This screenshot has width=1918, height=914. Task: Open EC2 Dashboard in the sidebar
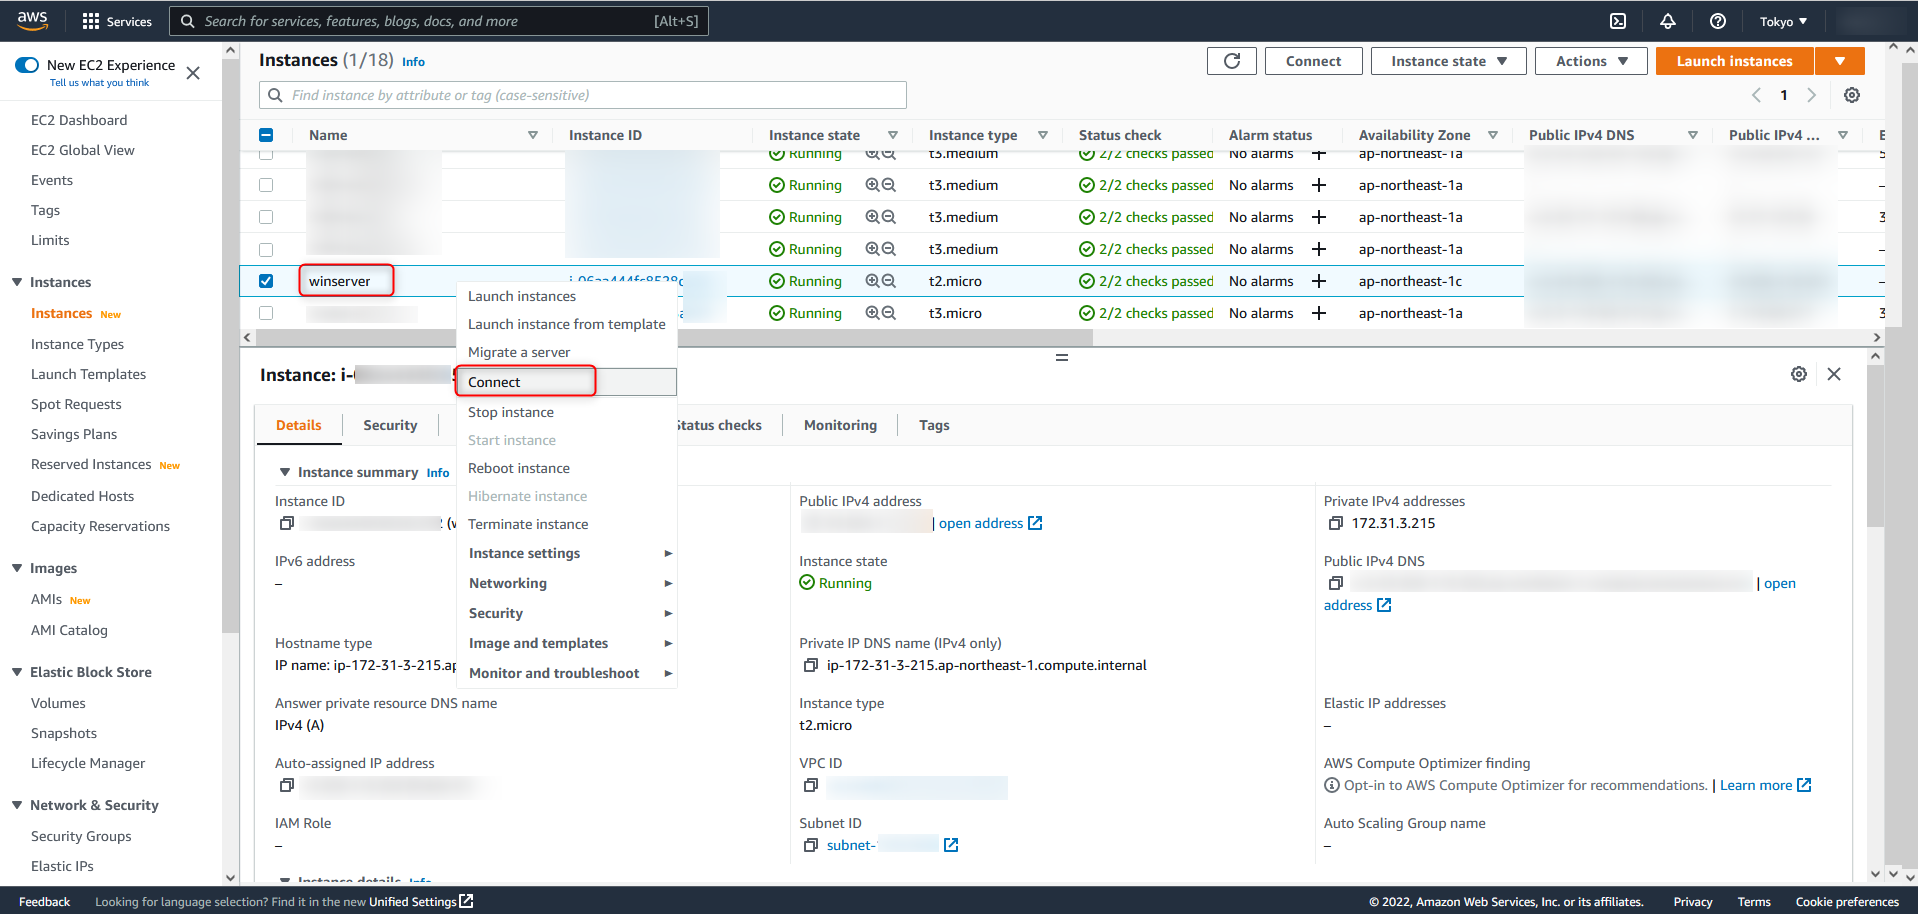point(79,120)
